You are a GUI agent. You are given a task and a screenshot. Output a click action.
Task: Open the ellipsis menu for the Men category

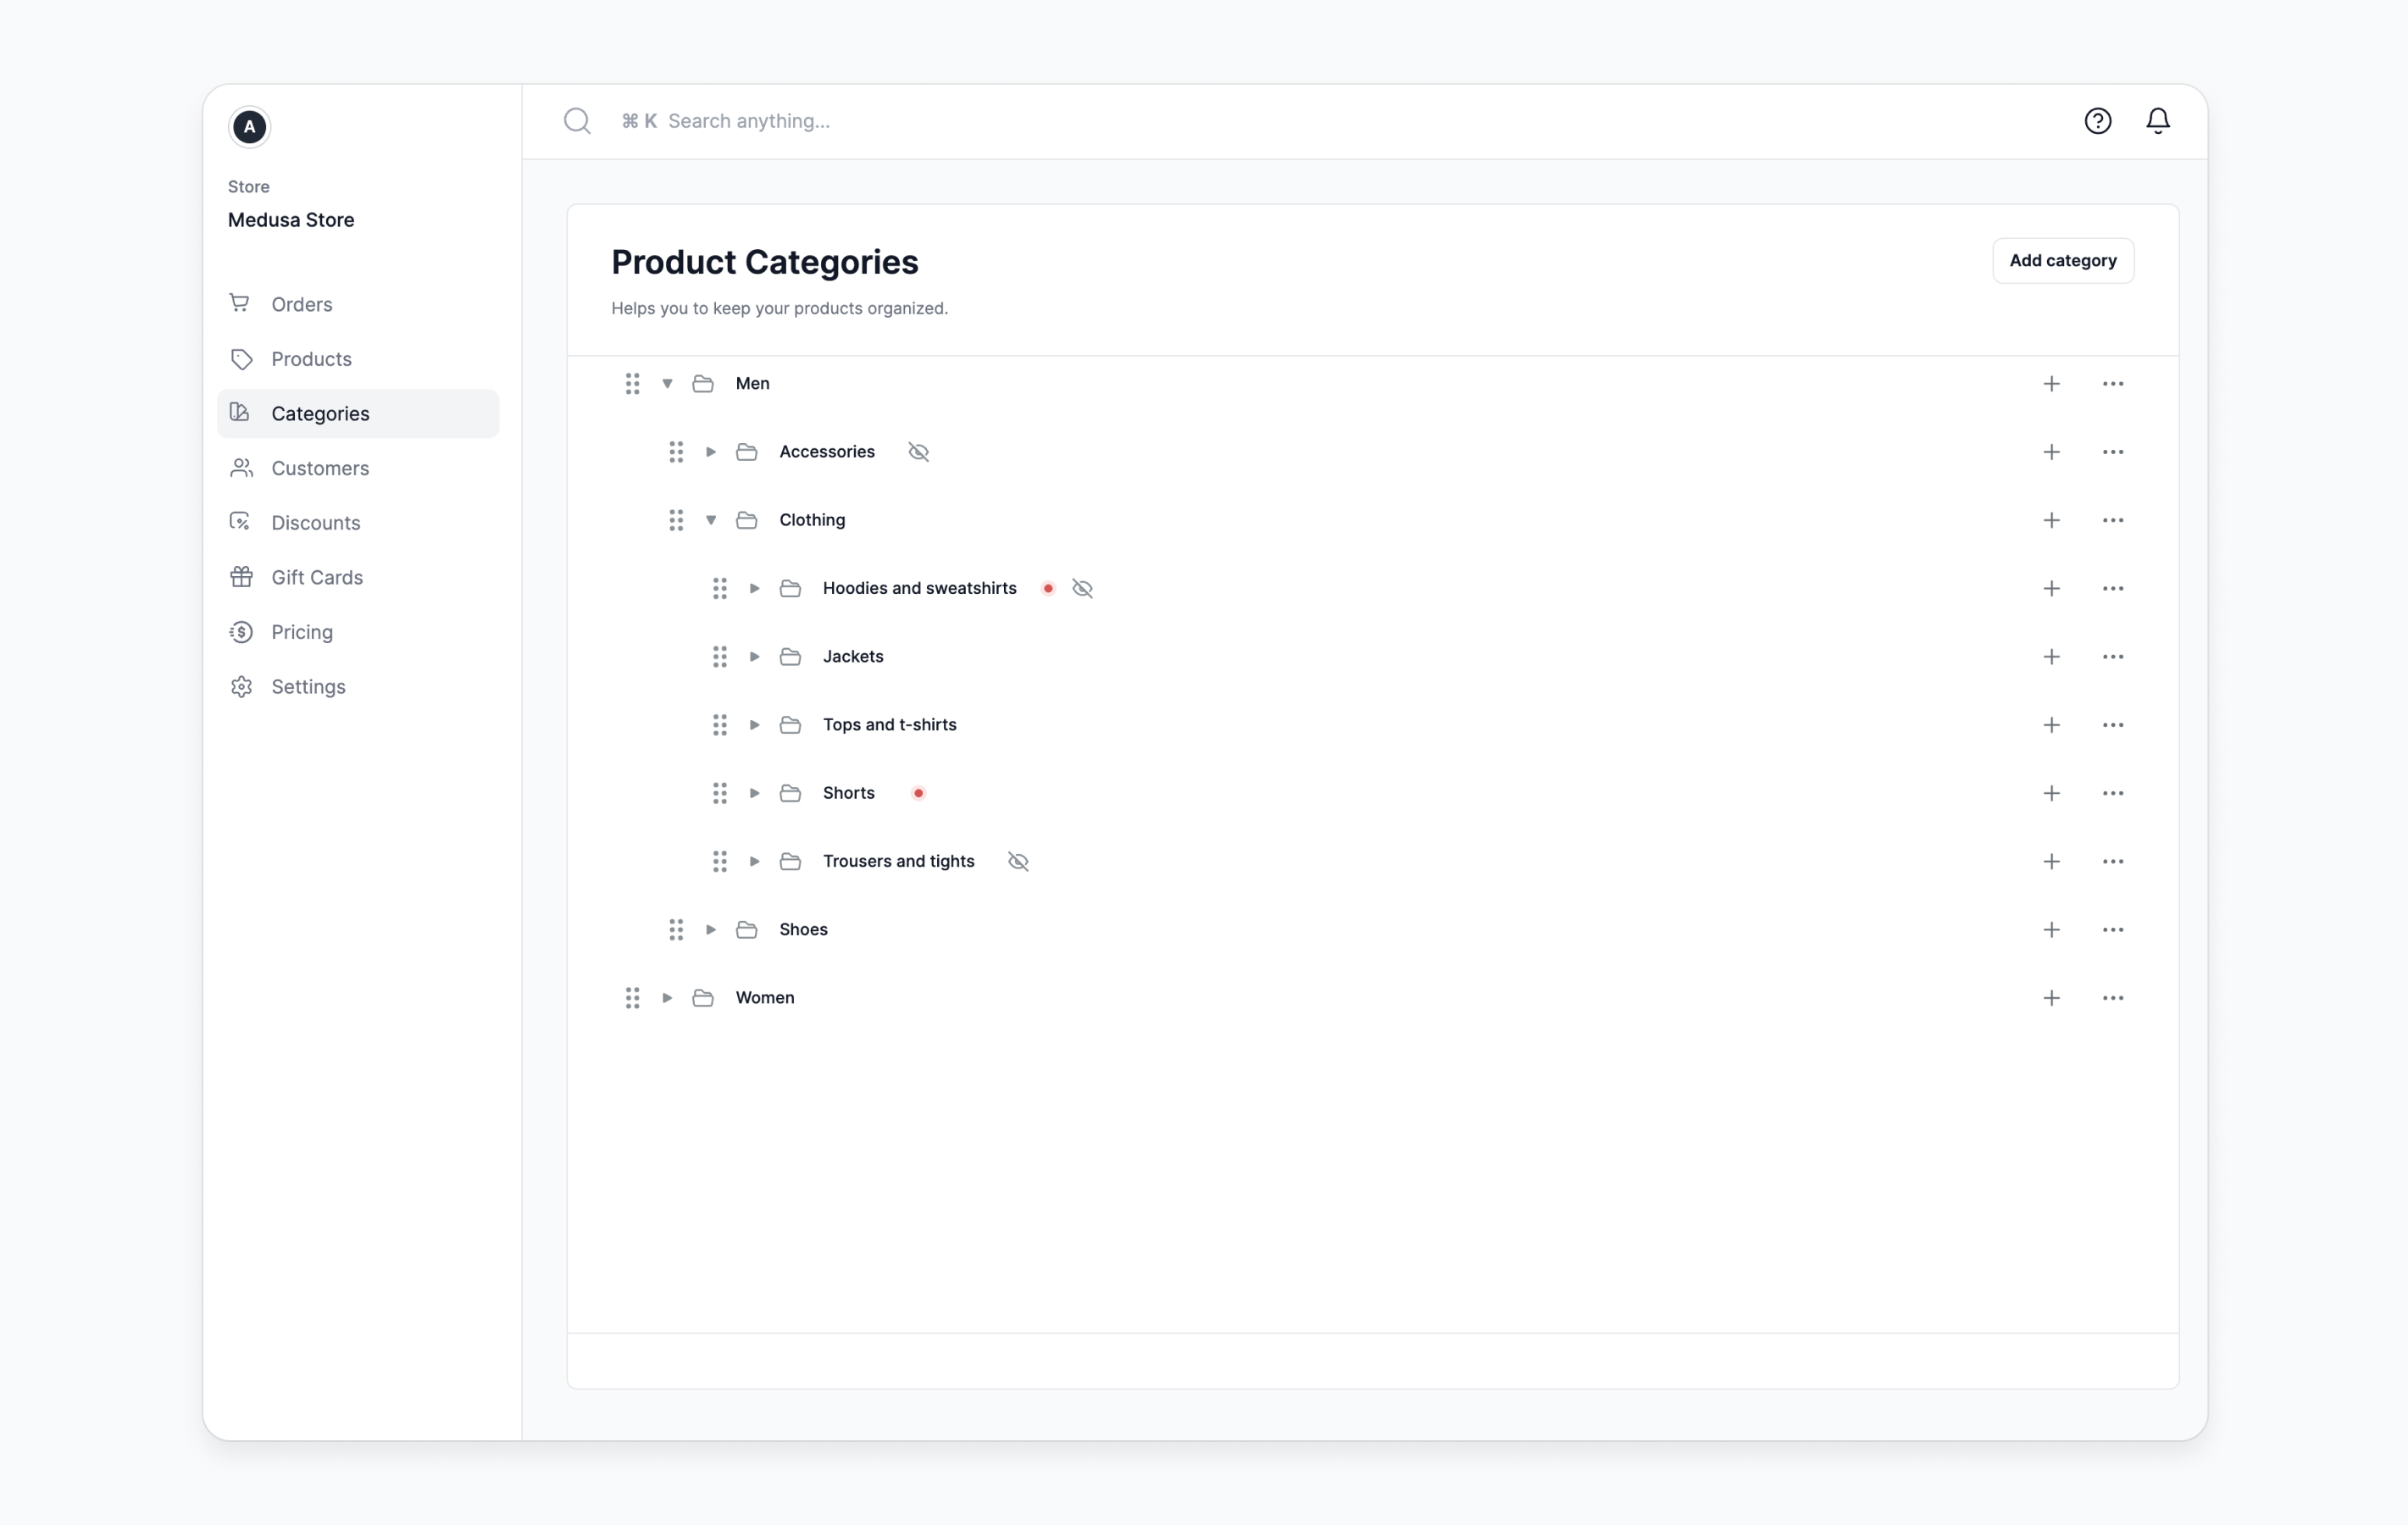(2113, 383)
